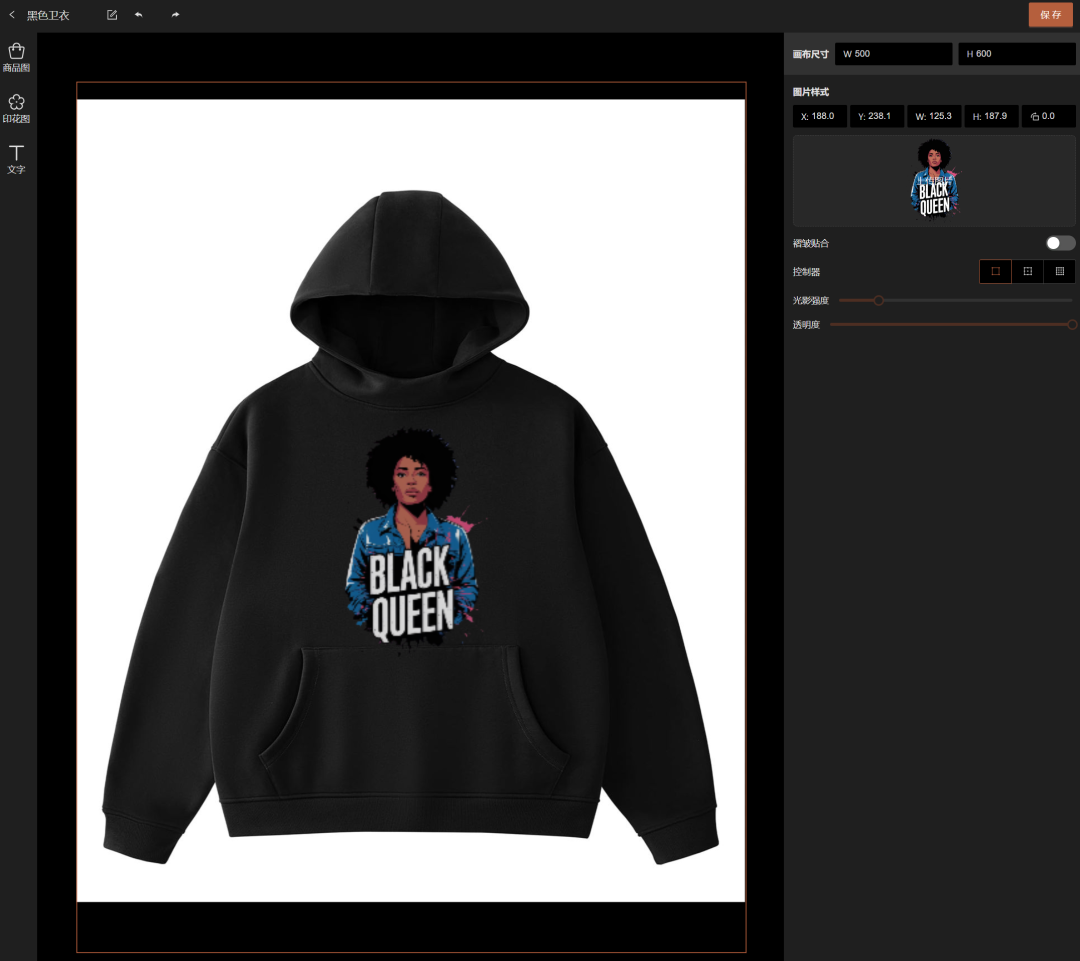The image size is (1080, 961).
Task: Click the 光影强度 light intensity slider handle
Action: tap(878, 300)
